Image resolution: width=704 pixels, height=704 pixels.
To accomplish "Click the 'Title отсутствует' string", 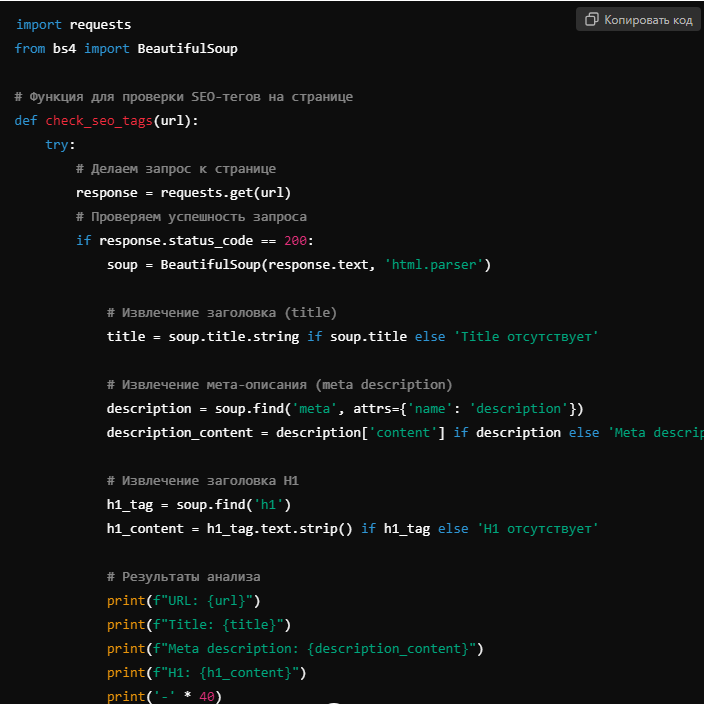I will [x=526, y=336].
